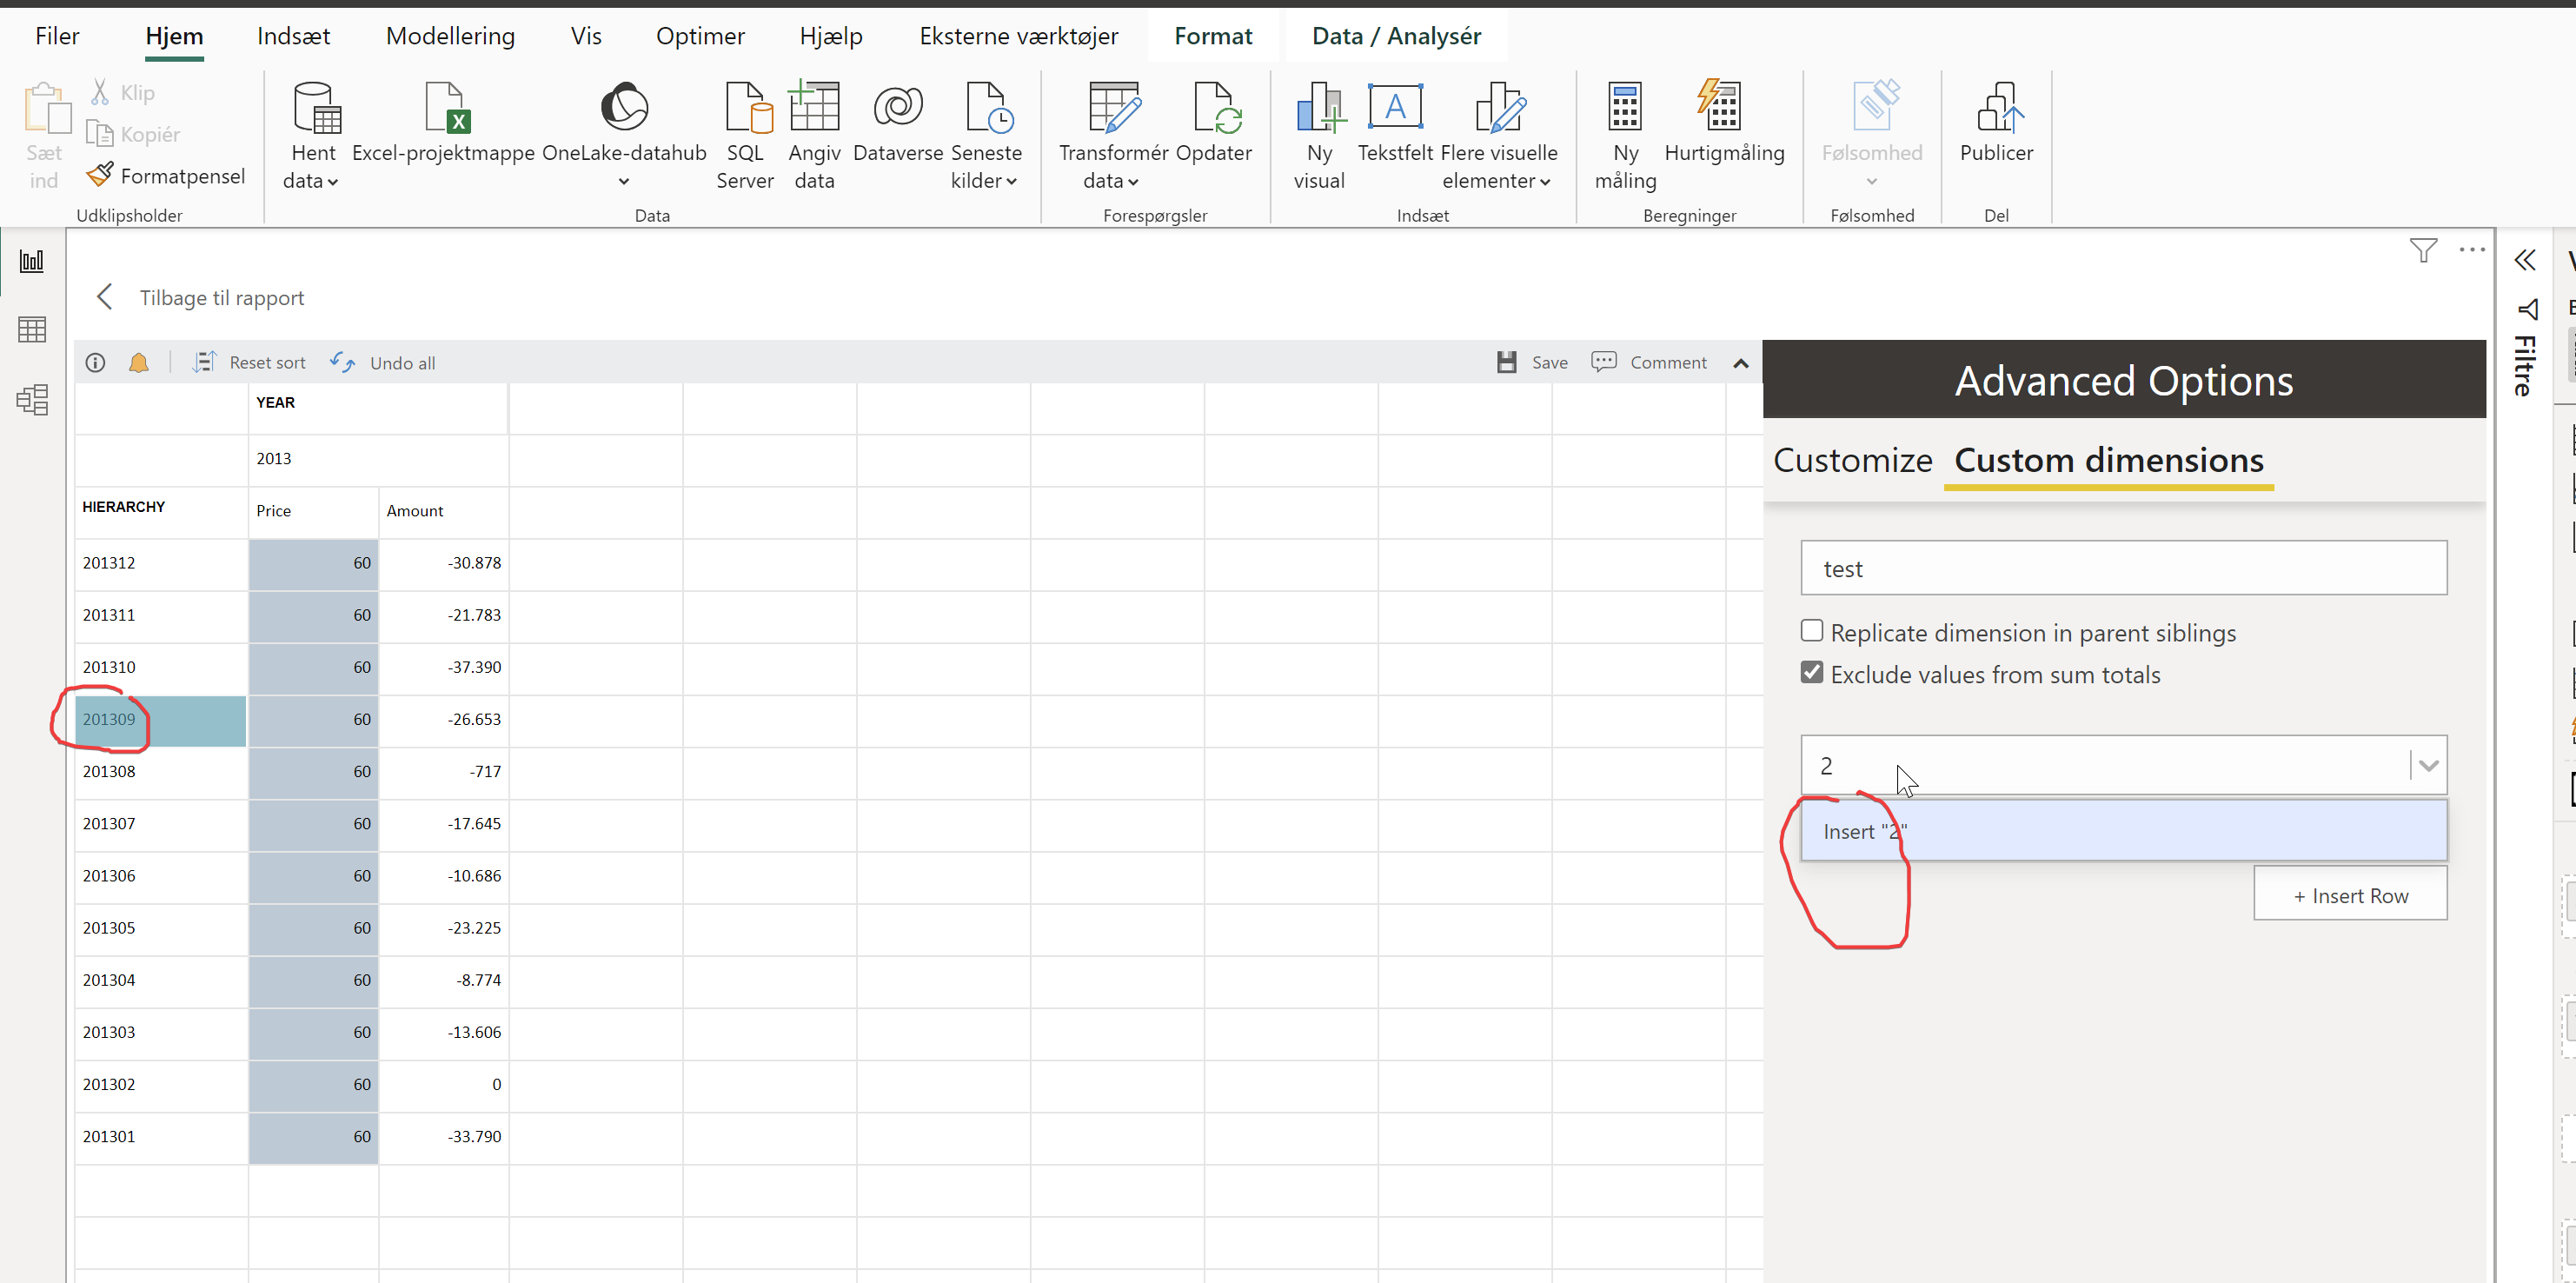Click the Save button
This screenshot has width=2576, height=1283.
click(x=1532, y=362)
